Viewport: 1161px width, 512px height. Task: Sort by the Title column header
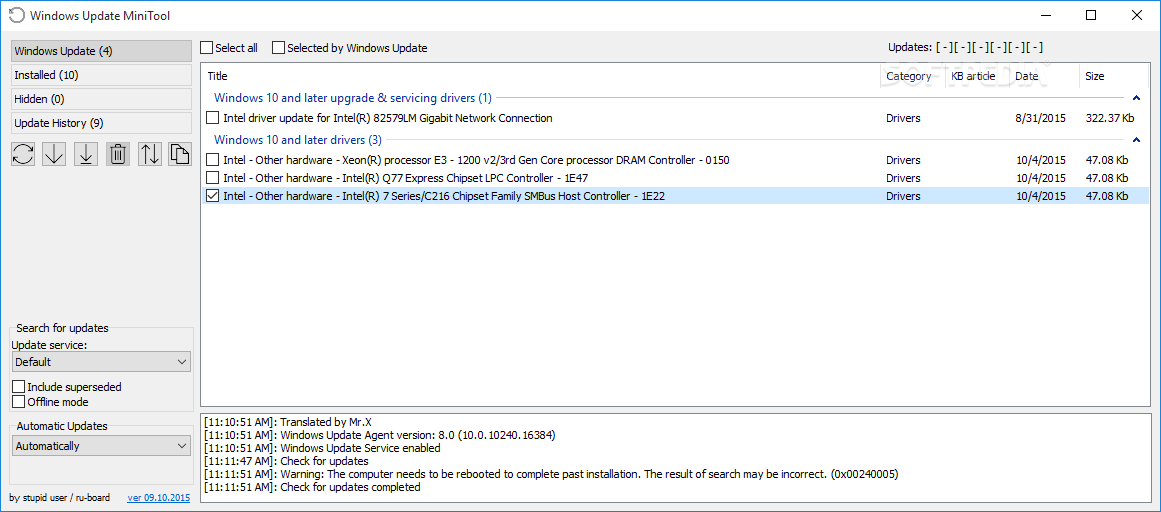(217, 76)
